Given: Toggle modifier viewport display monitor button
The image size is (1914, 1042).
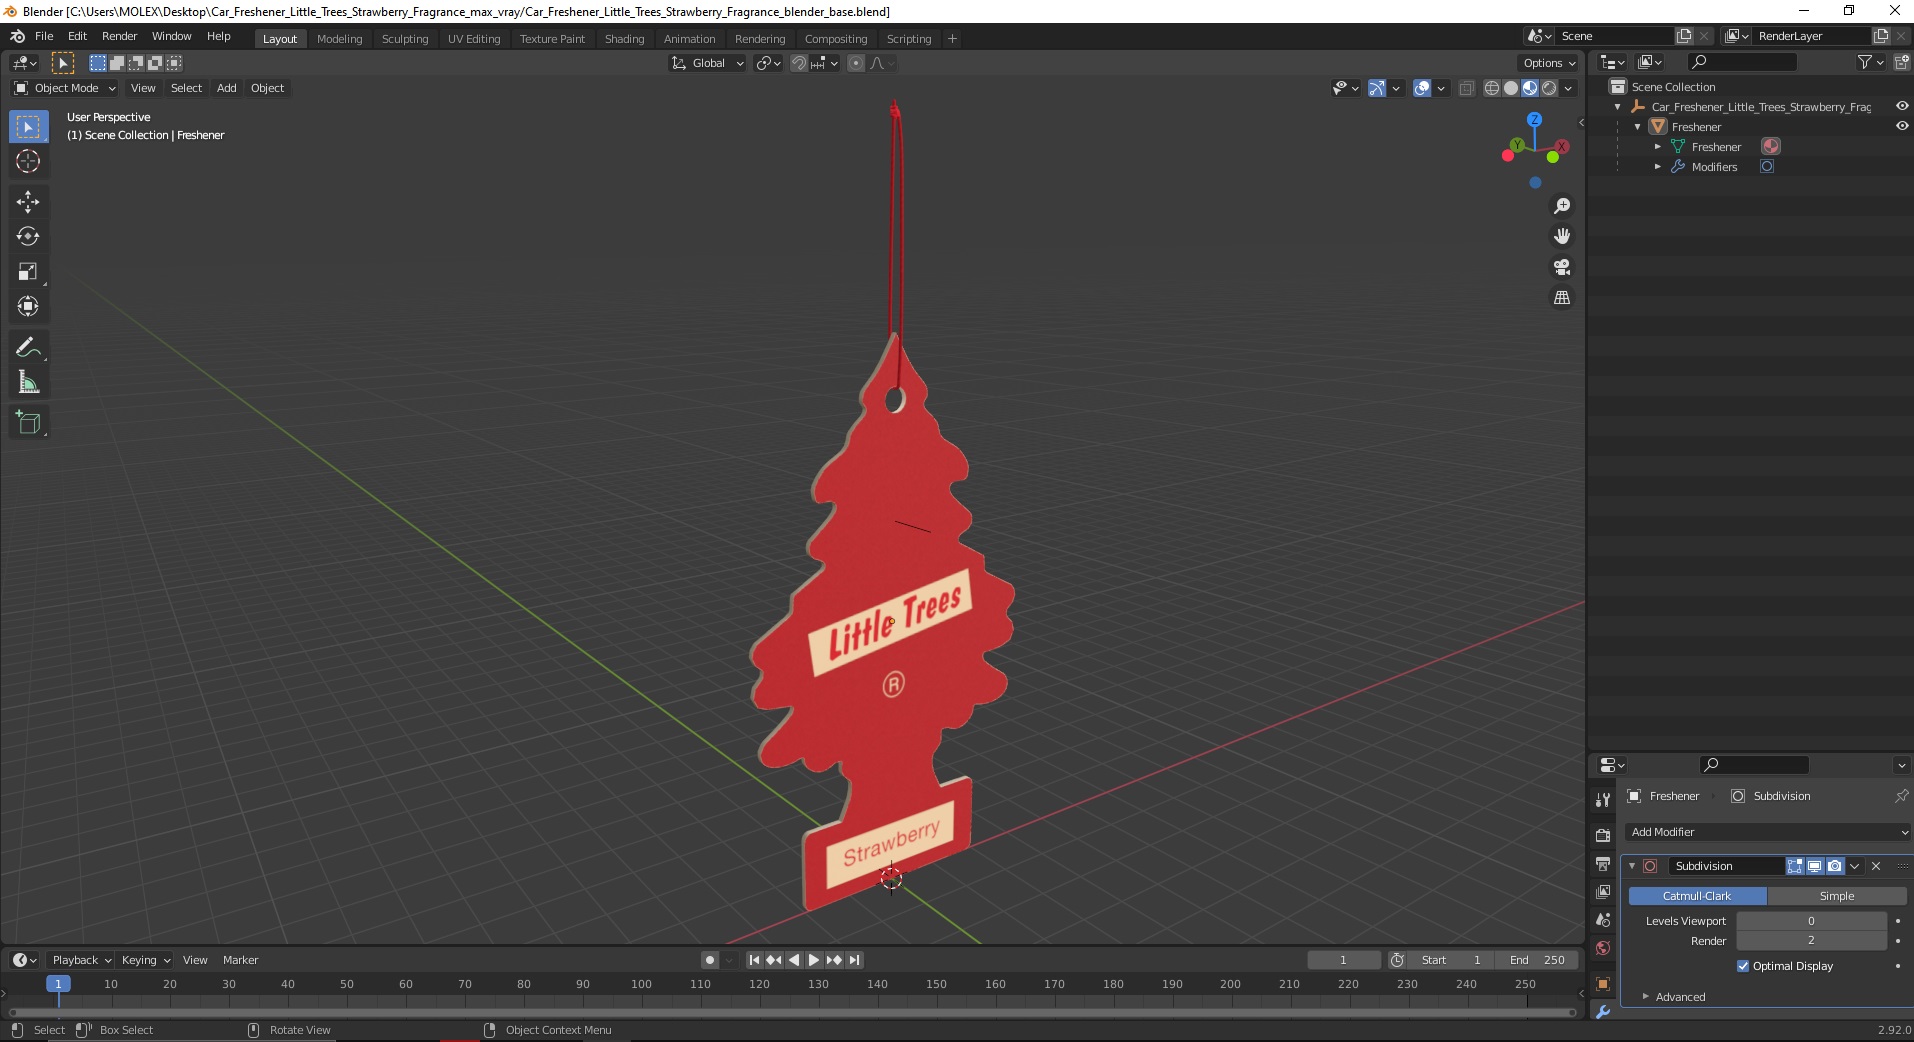Looking at the screenshot, I should 1815,866.
